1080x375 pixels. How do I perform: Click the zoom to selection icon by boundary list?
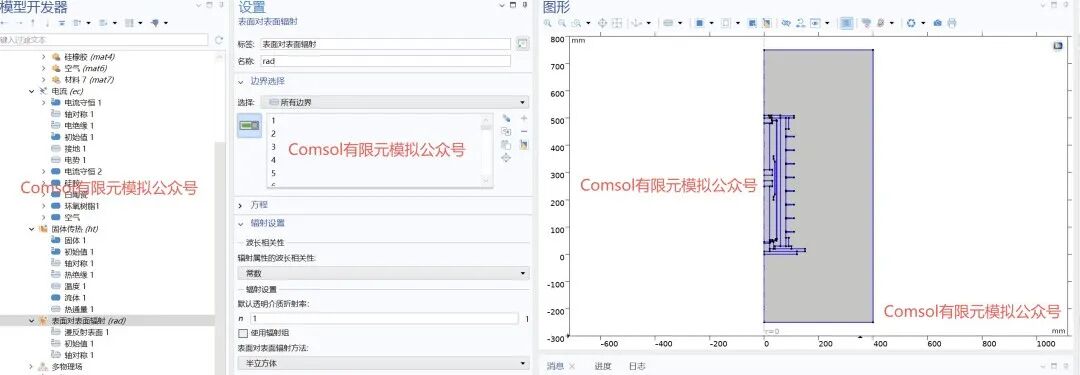click(x=506, y=158)
